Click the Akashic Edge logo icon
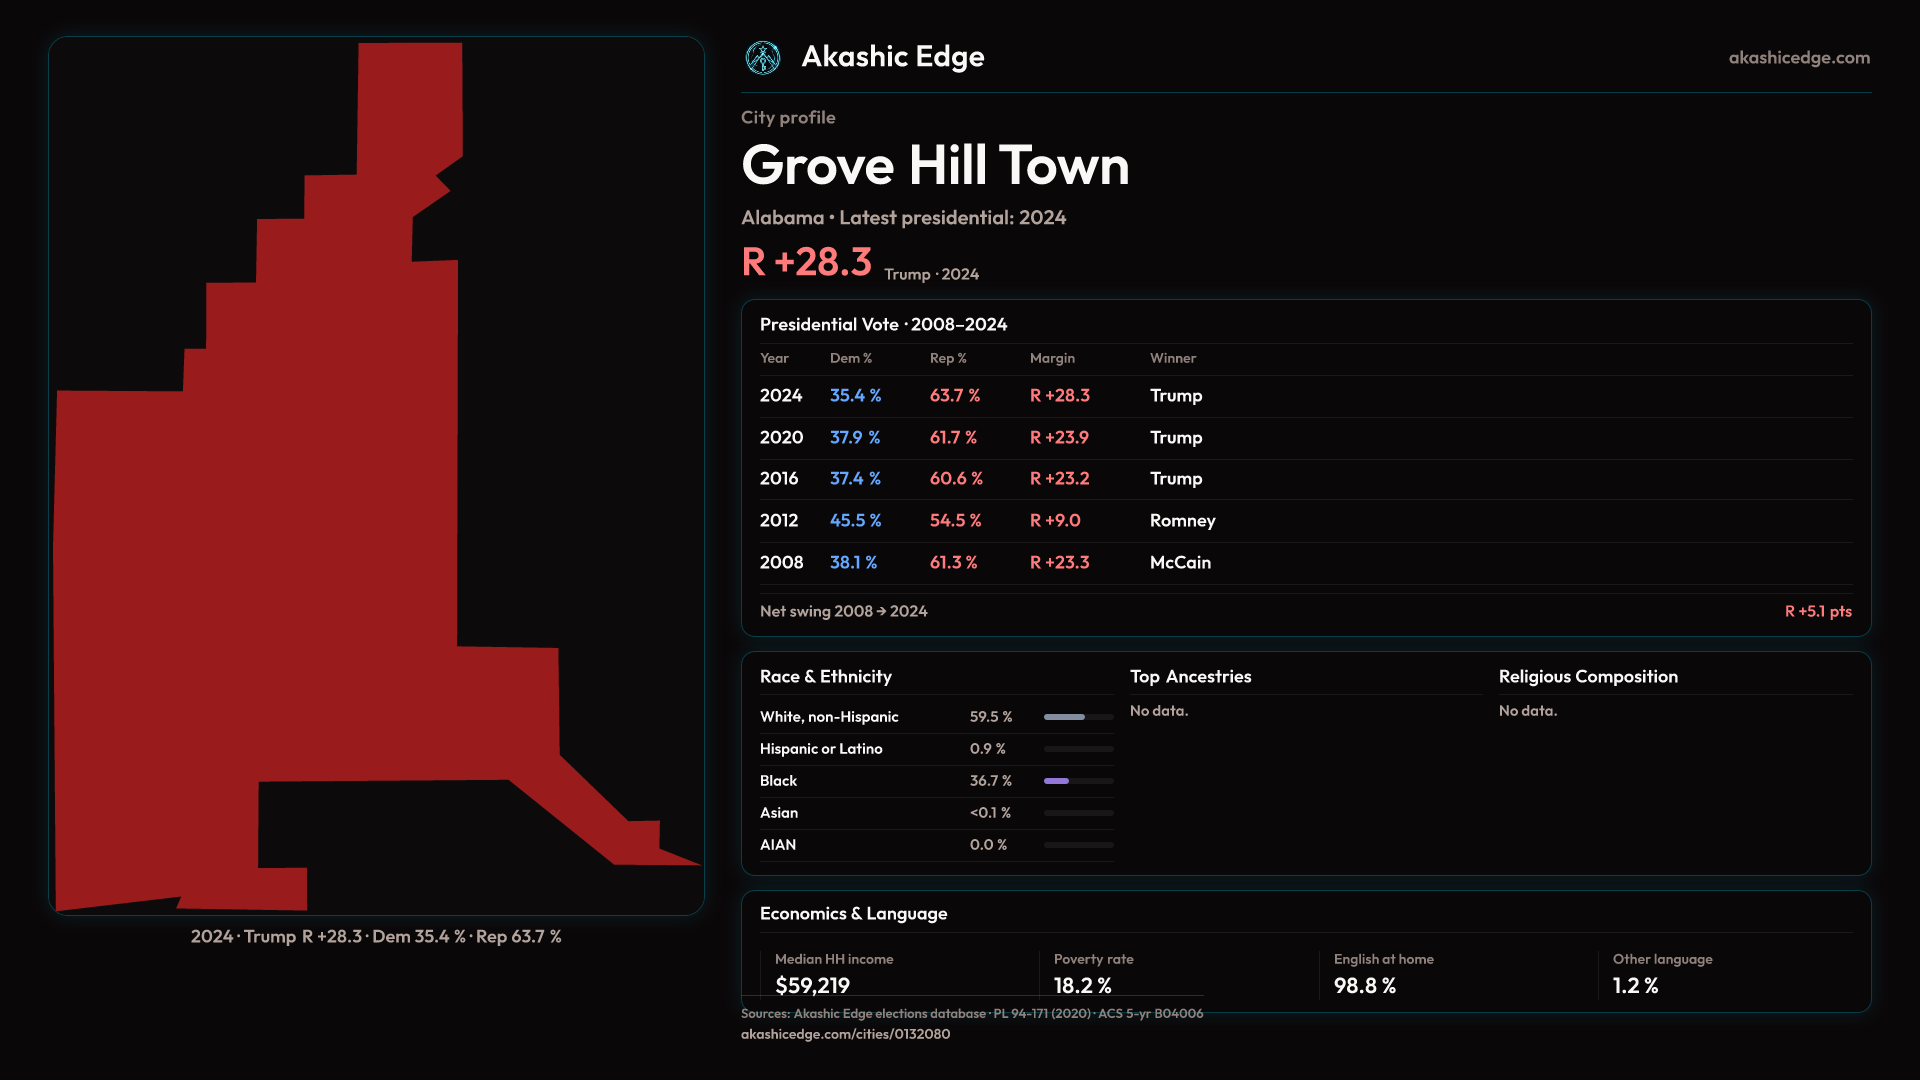 click(763, 58)
